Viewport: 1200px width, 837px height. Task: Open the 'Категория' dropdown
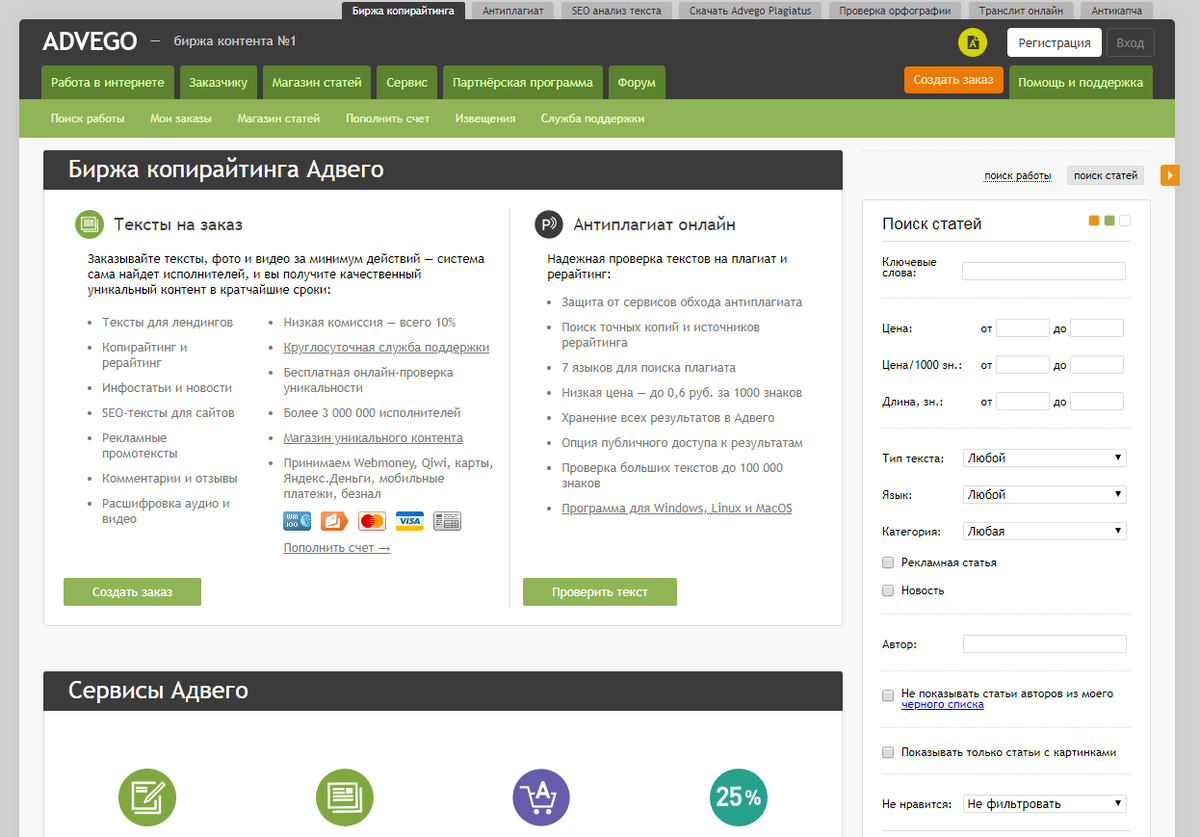(1045, 531)
